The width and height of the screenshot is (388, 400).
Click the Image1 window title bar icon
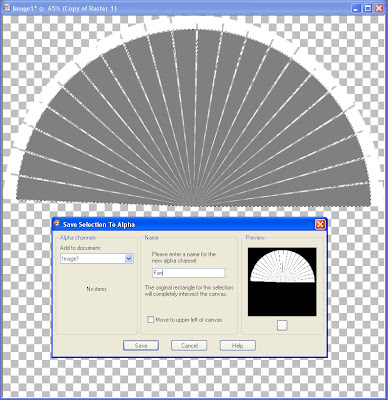pos(6,8)
